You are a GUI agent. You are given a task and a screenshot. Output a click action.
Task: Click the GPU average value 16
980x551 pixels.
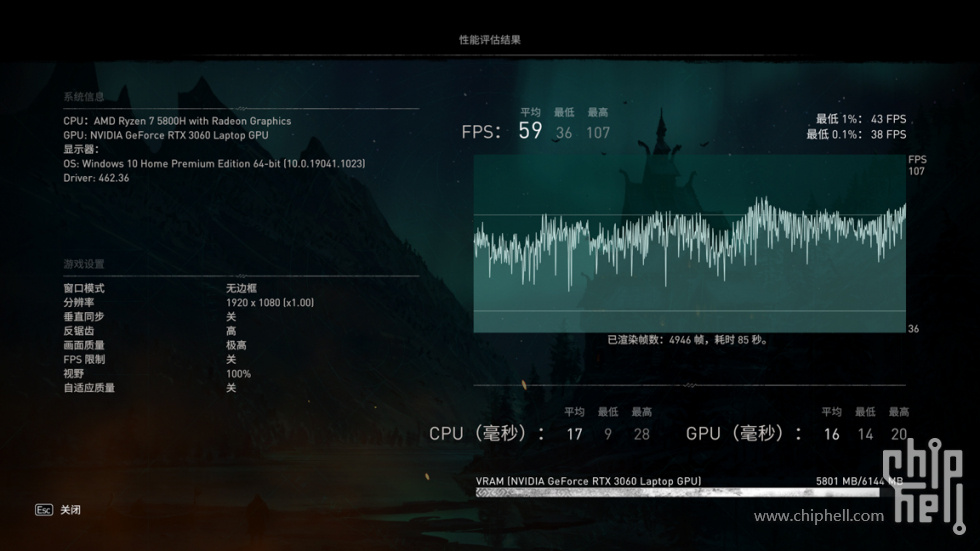pos(831,434)
